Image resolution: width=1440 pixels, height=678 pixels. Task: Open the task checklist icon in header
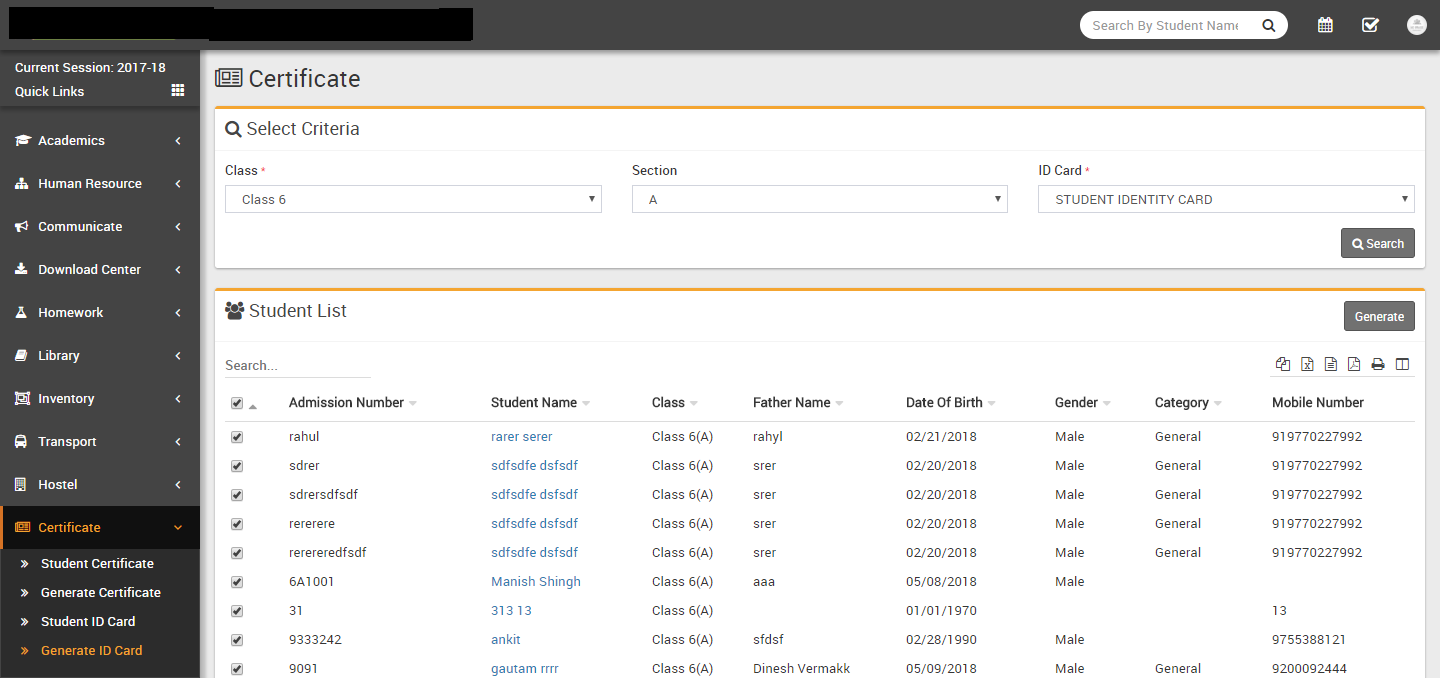click(1370, 25)
